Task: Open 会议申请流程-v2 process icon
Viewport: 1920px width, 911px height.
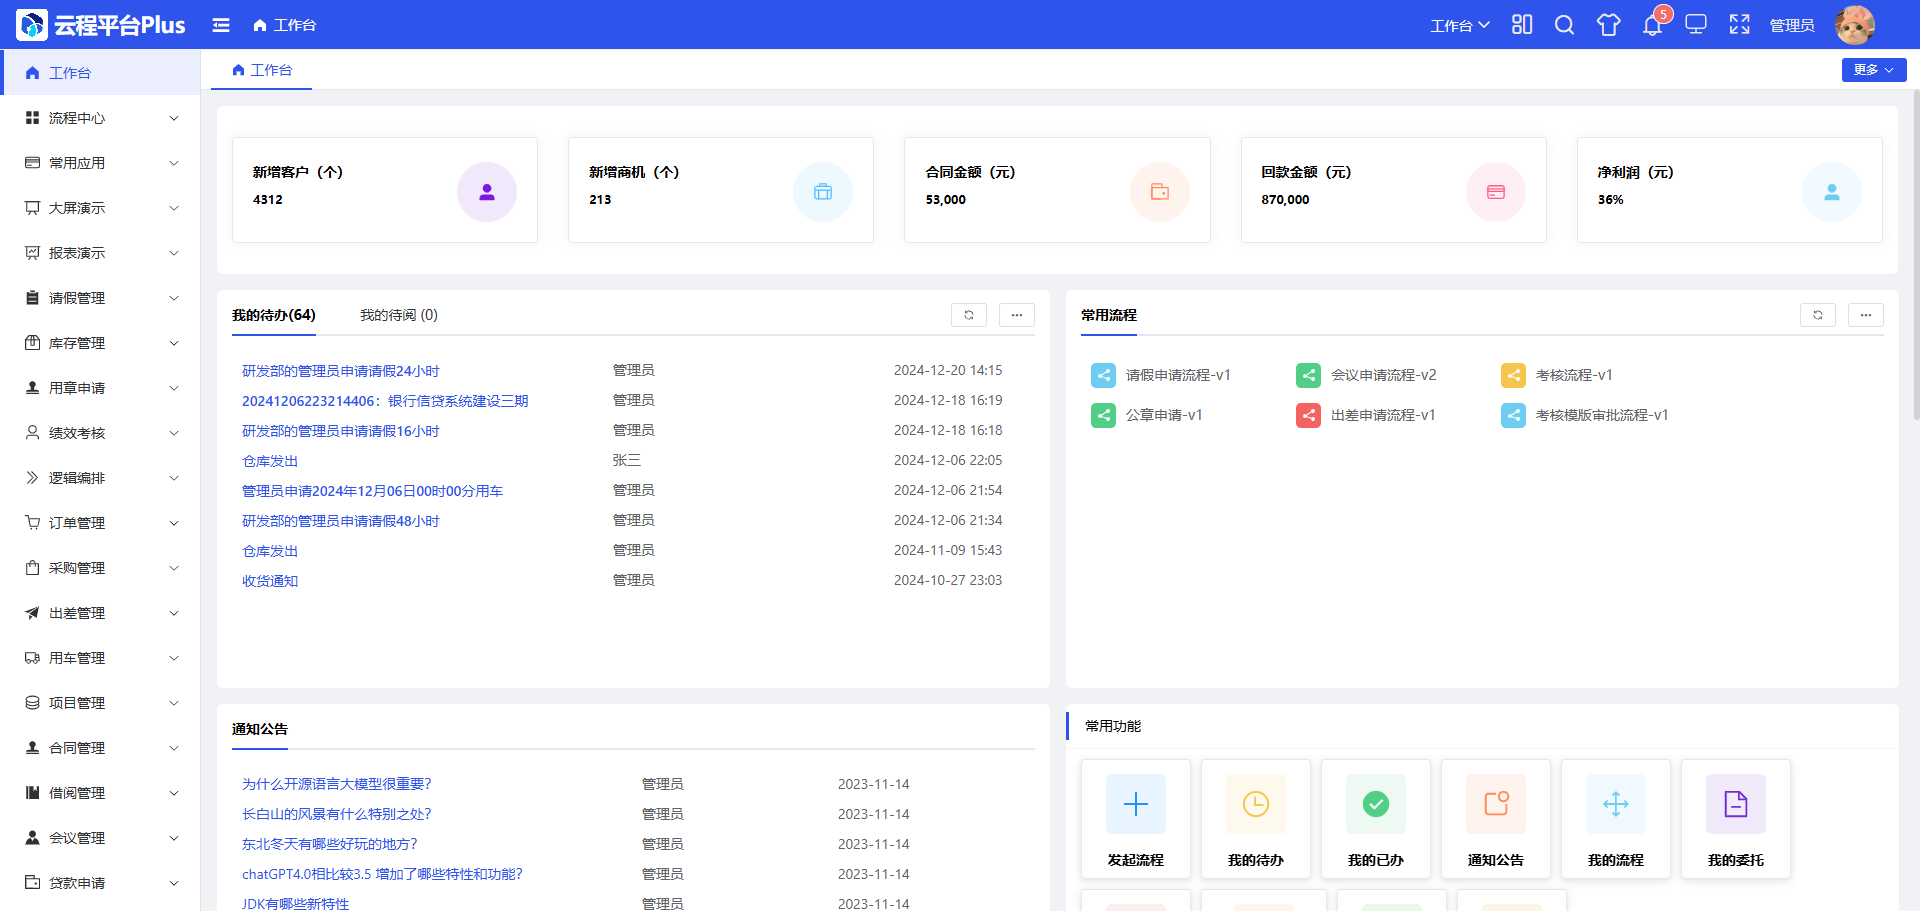Action: [1308, 375]
